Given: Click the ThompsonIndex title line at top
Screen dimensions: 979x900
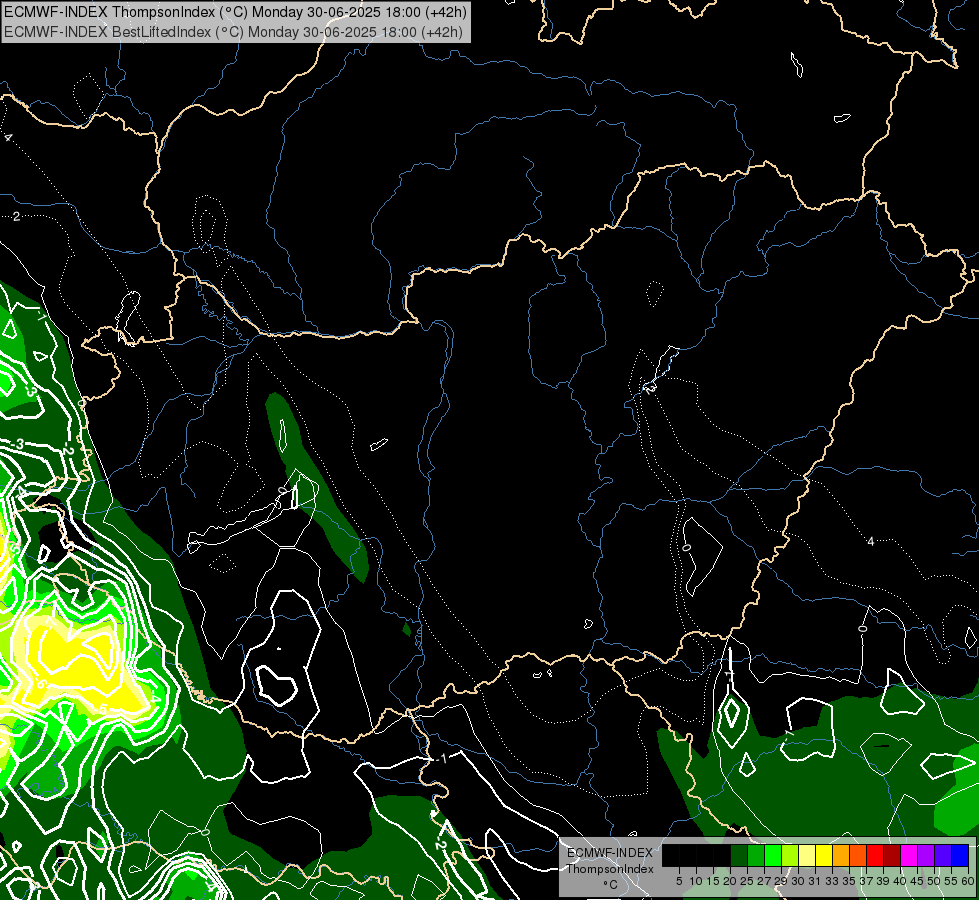Looking at the screenshot, I should point(234,12).
